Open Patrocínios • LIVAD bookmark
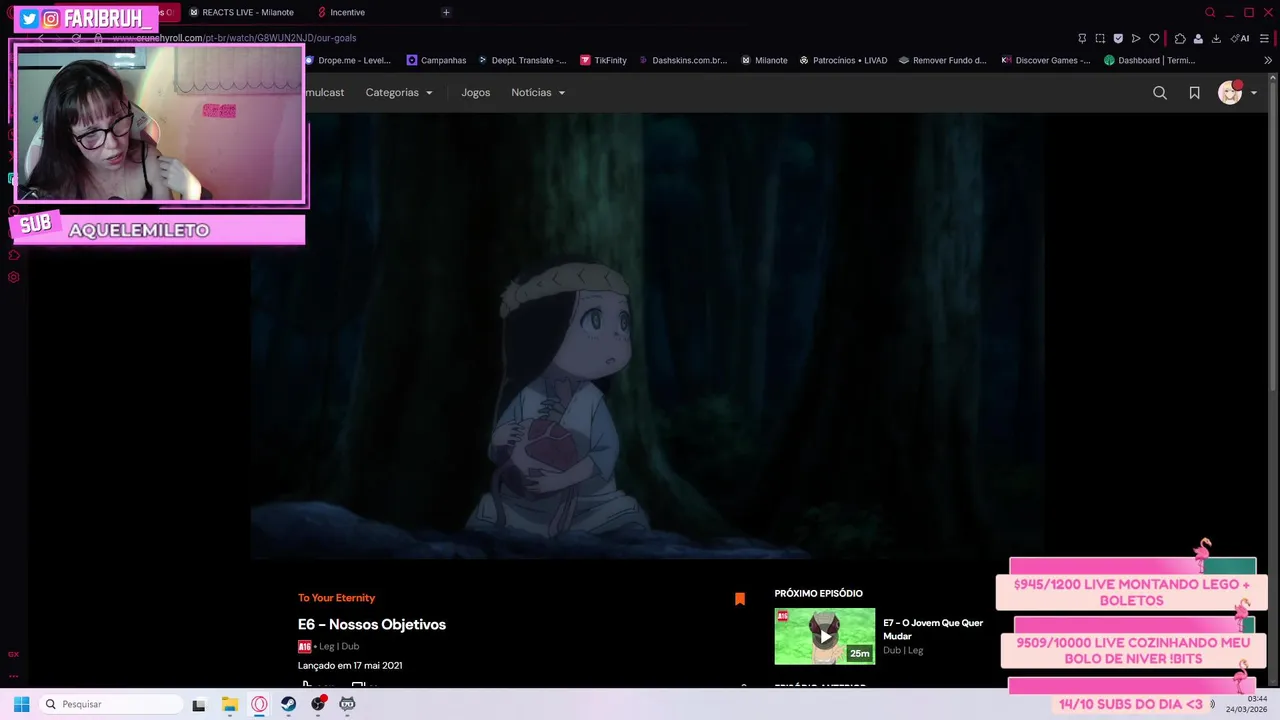This screenshot has width=1280, height=720. pyautogui.click(x=843, y=60)
